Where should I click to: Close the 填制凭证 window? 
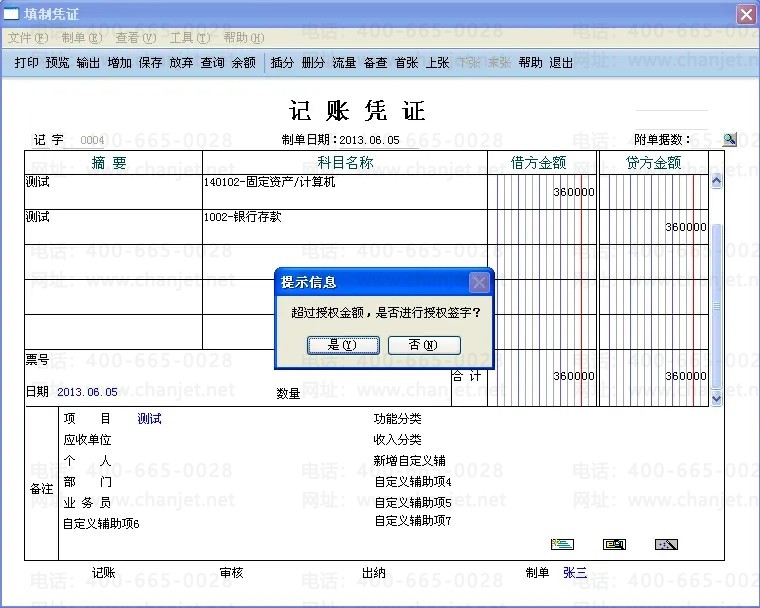point(746,14)
